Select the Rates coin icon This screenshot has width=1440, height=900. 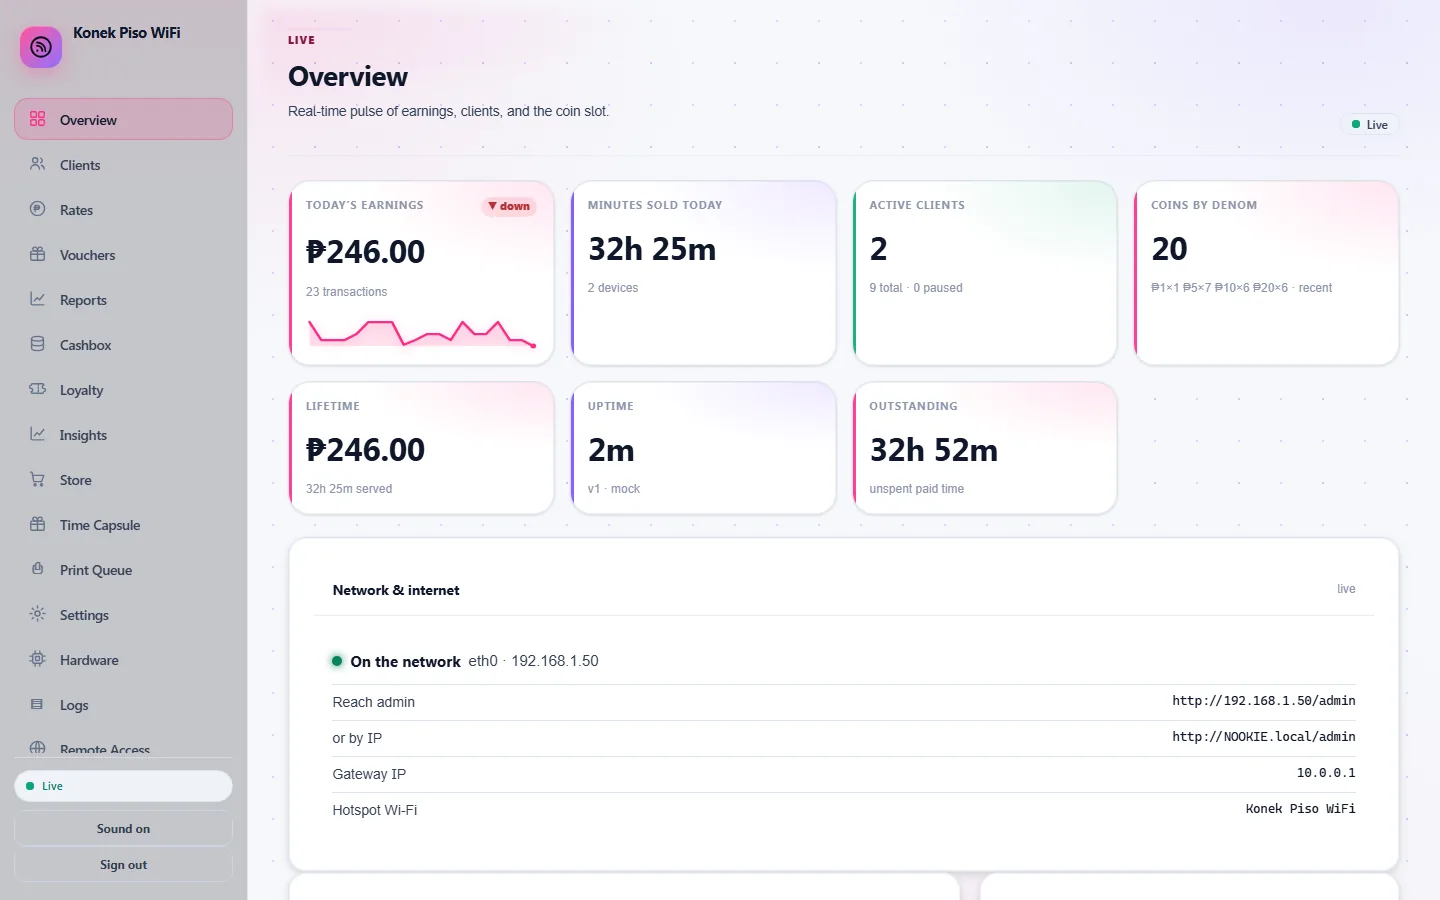click(38, 209)
